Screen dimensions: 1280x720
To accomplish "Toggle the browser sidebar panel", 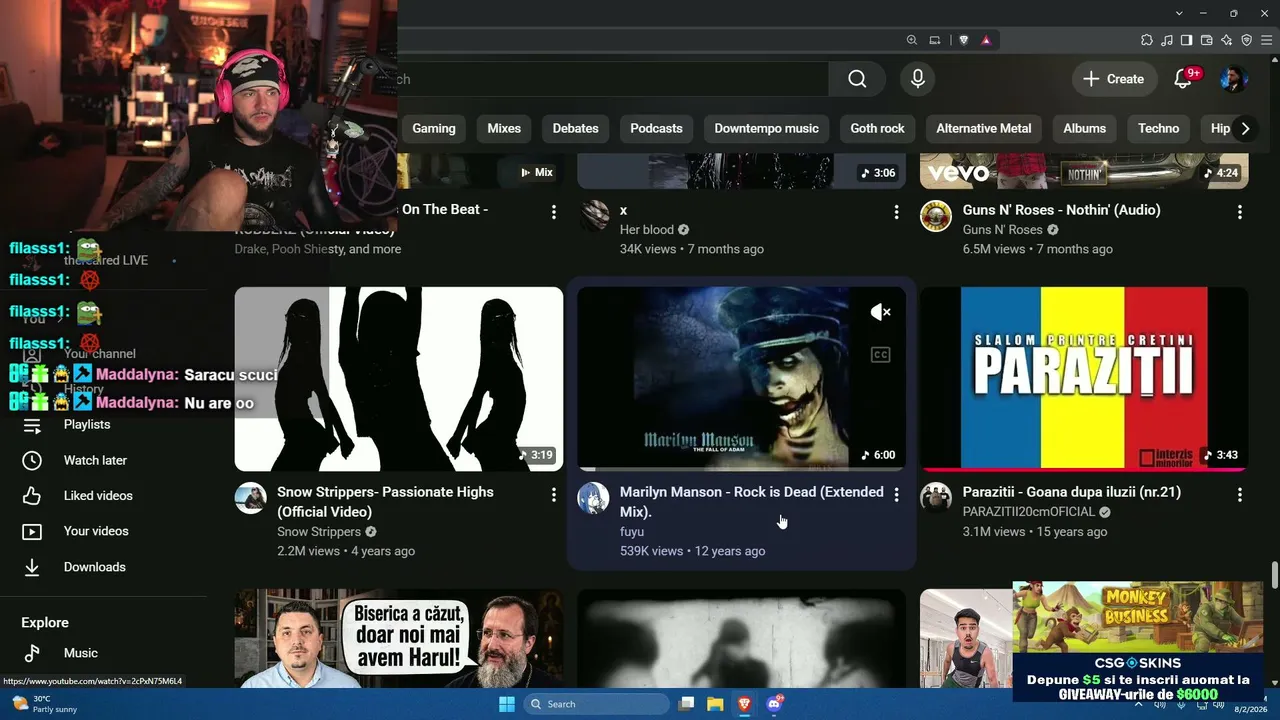I will coord(1187,40).
